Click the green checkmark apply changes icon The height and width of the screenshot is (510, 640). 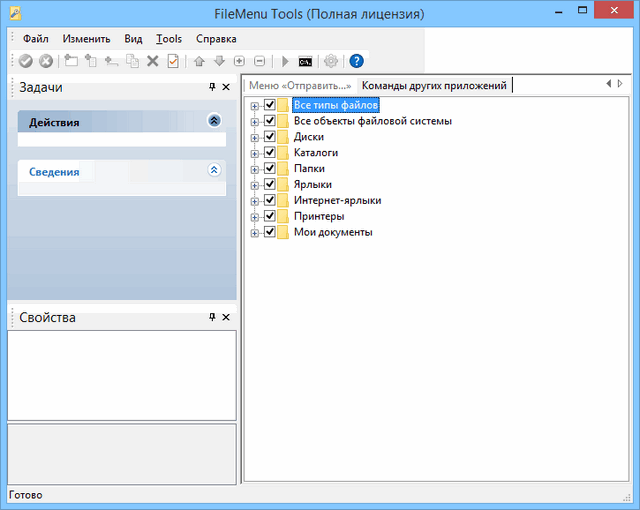click(26, 61)
